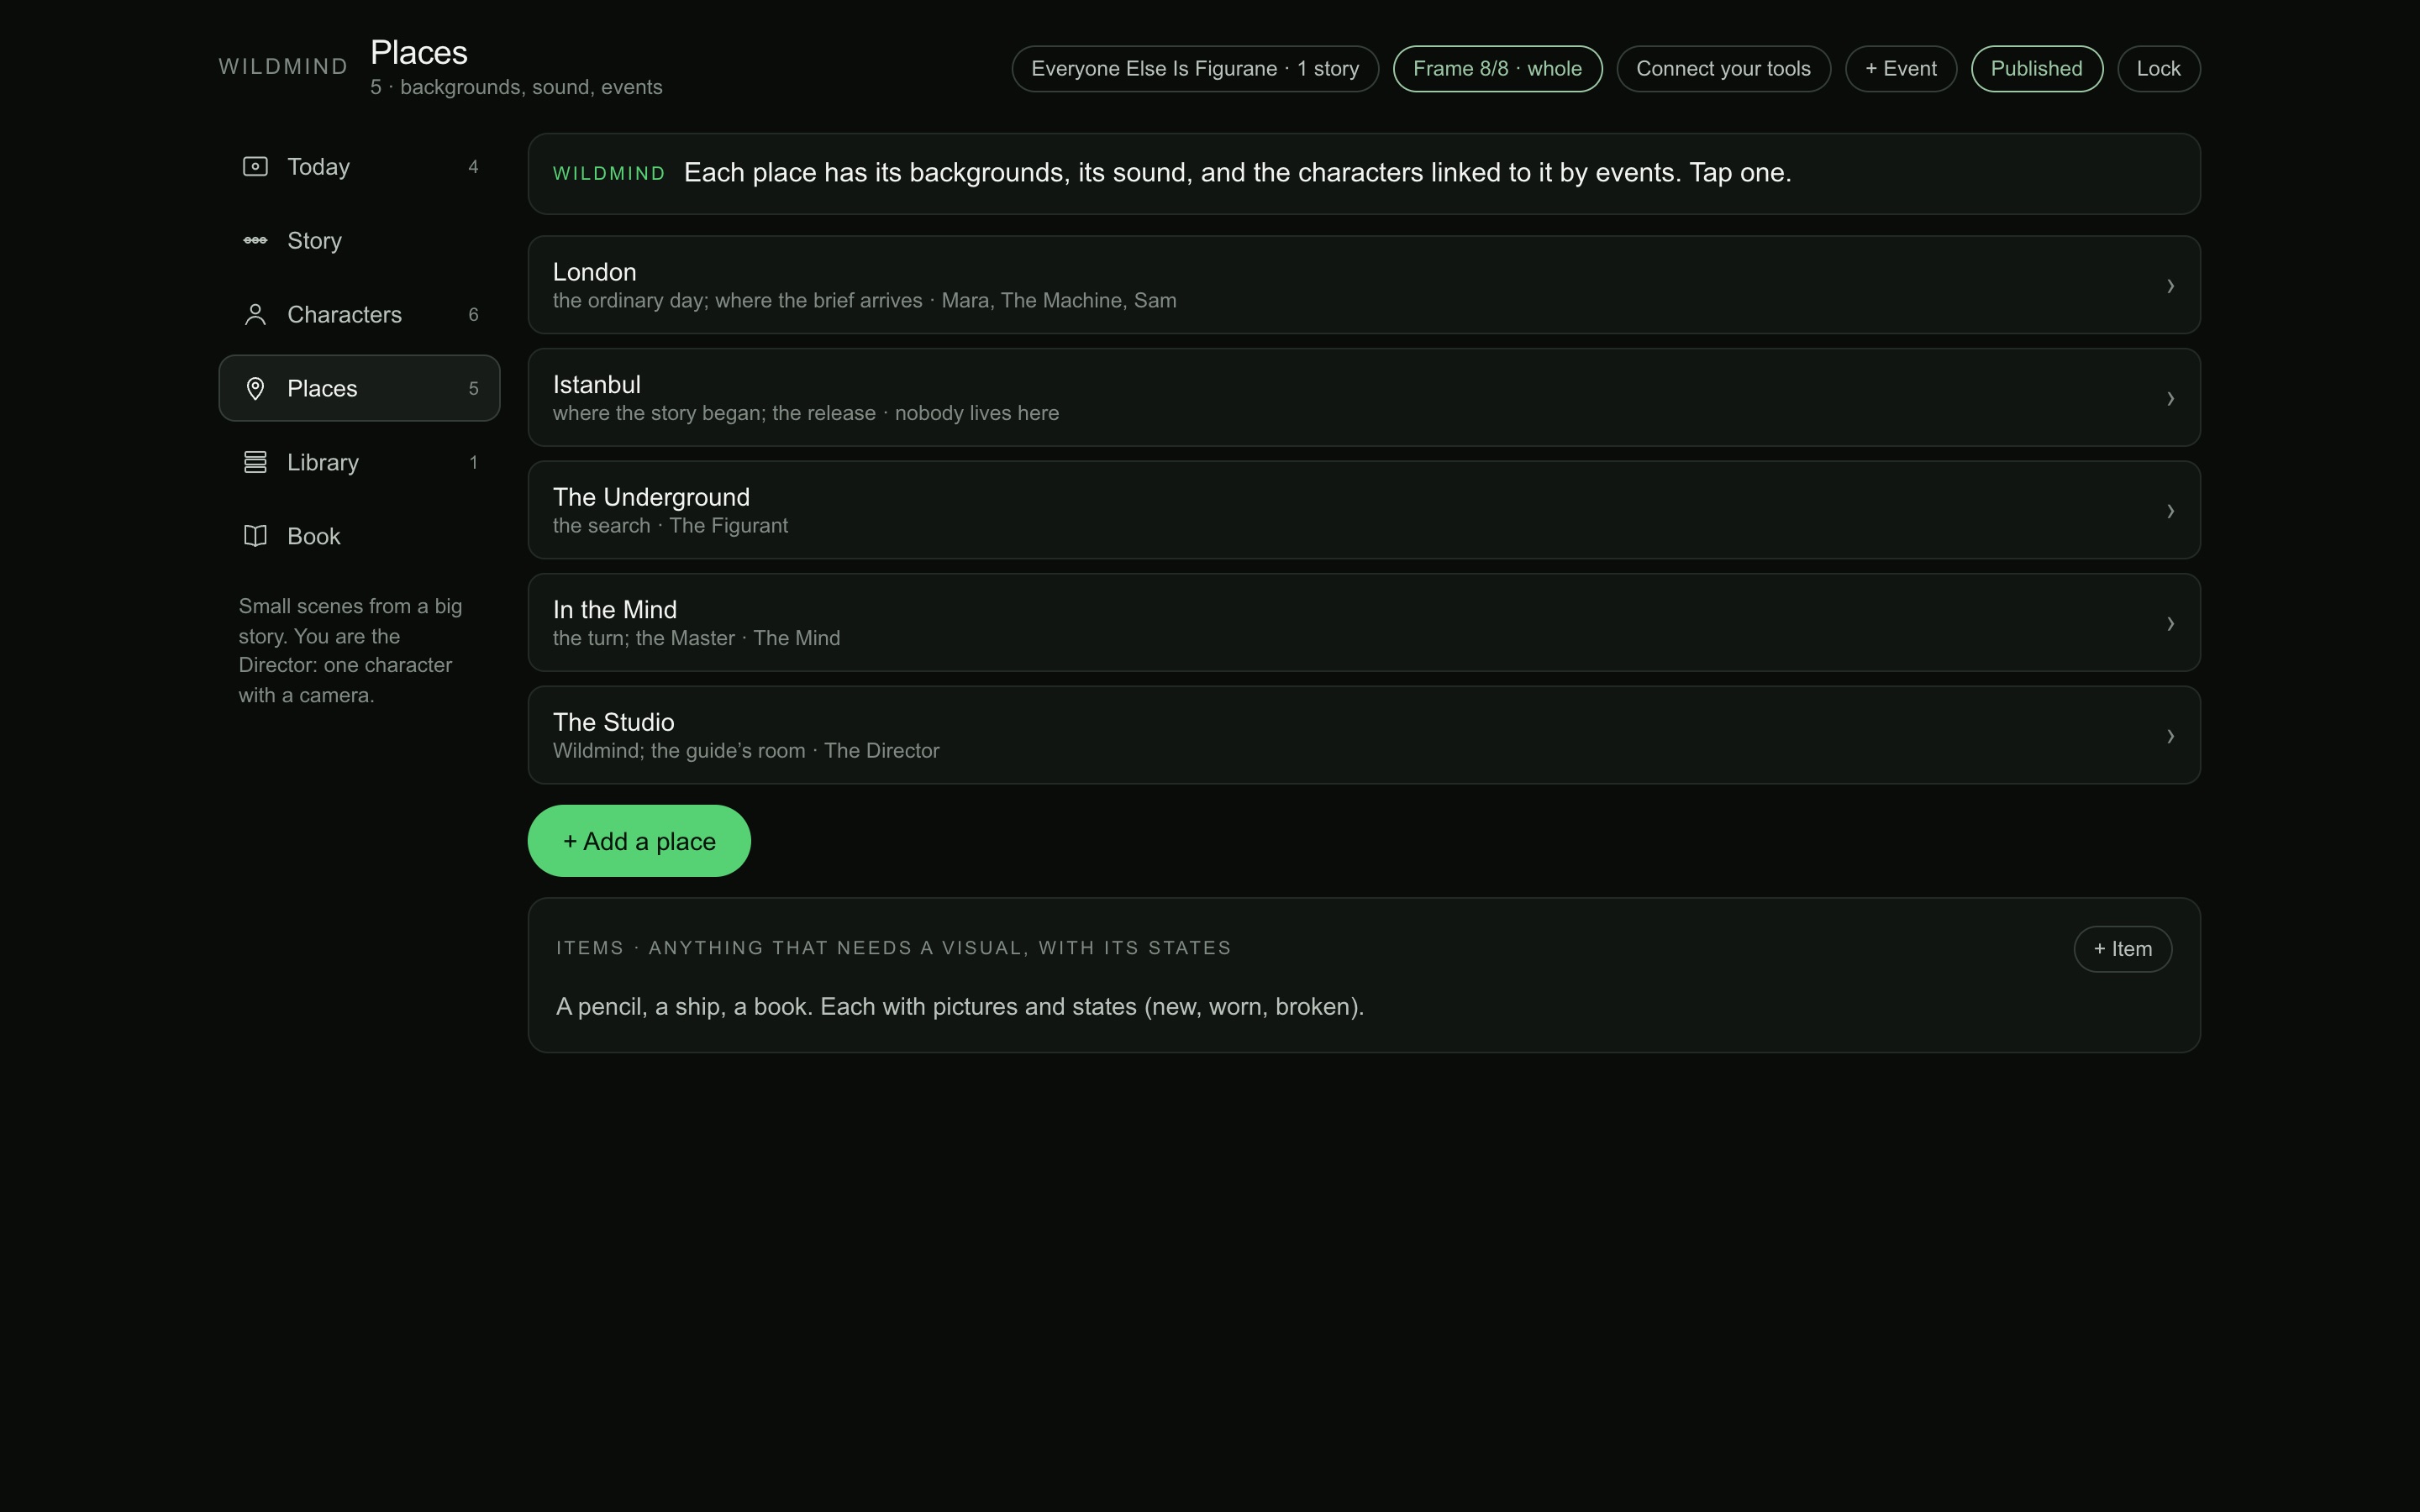Click the Story timeline icon
This screenshot has height=1512, width=2420.
click(255, 240)
